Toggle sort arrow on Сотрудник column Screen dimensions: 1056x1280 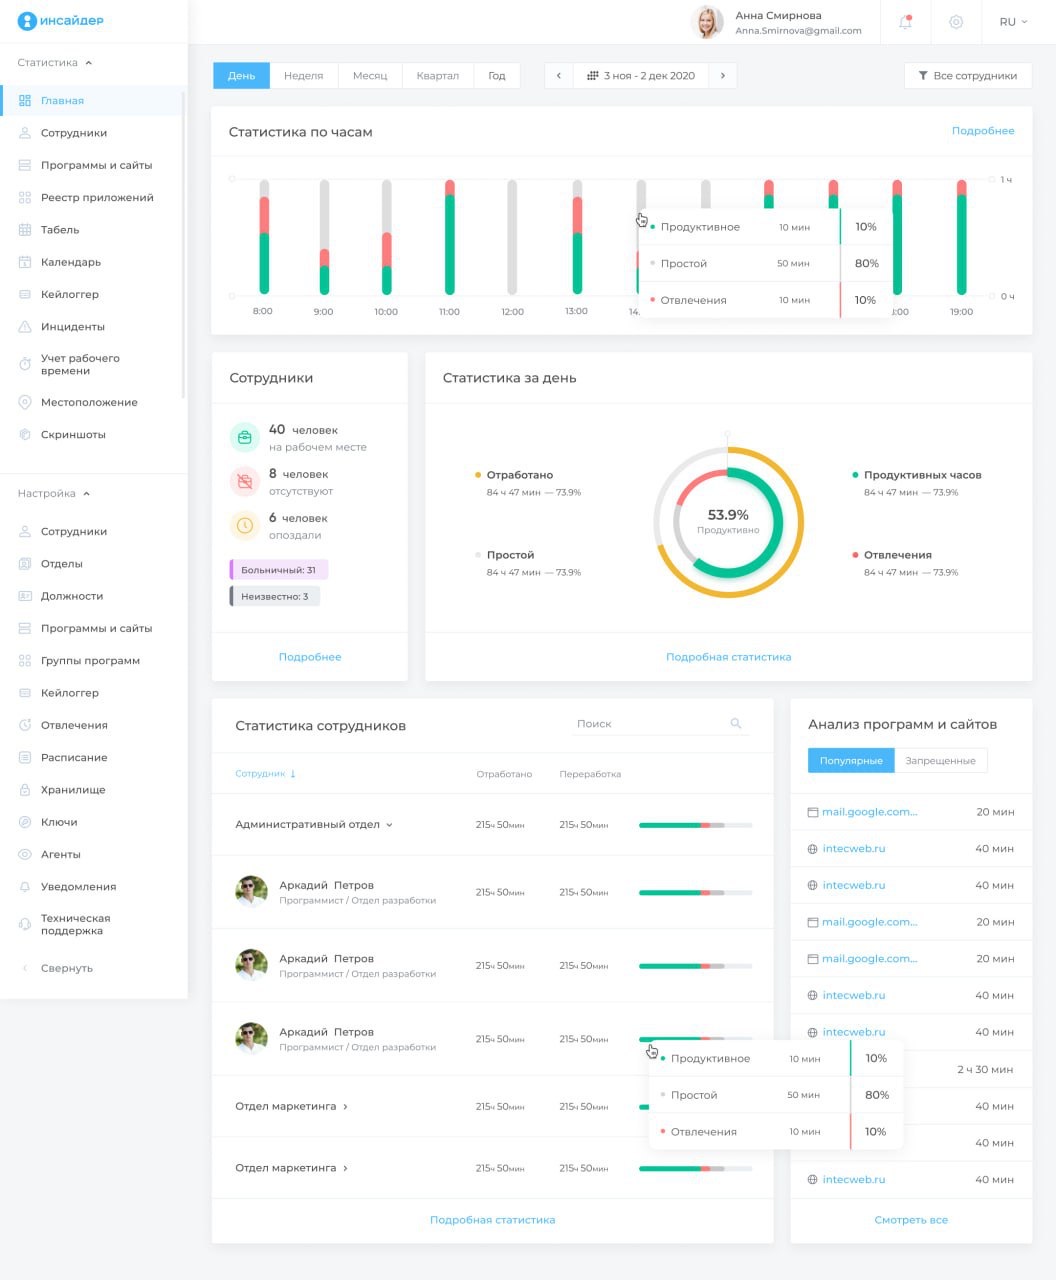tap(293, 774)
